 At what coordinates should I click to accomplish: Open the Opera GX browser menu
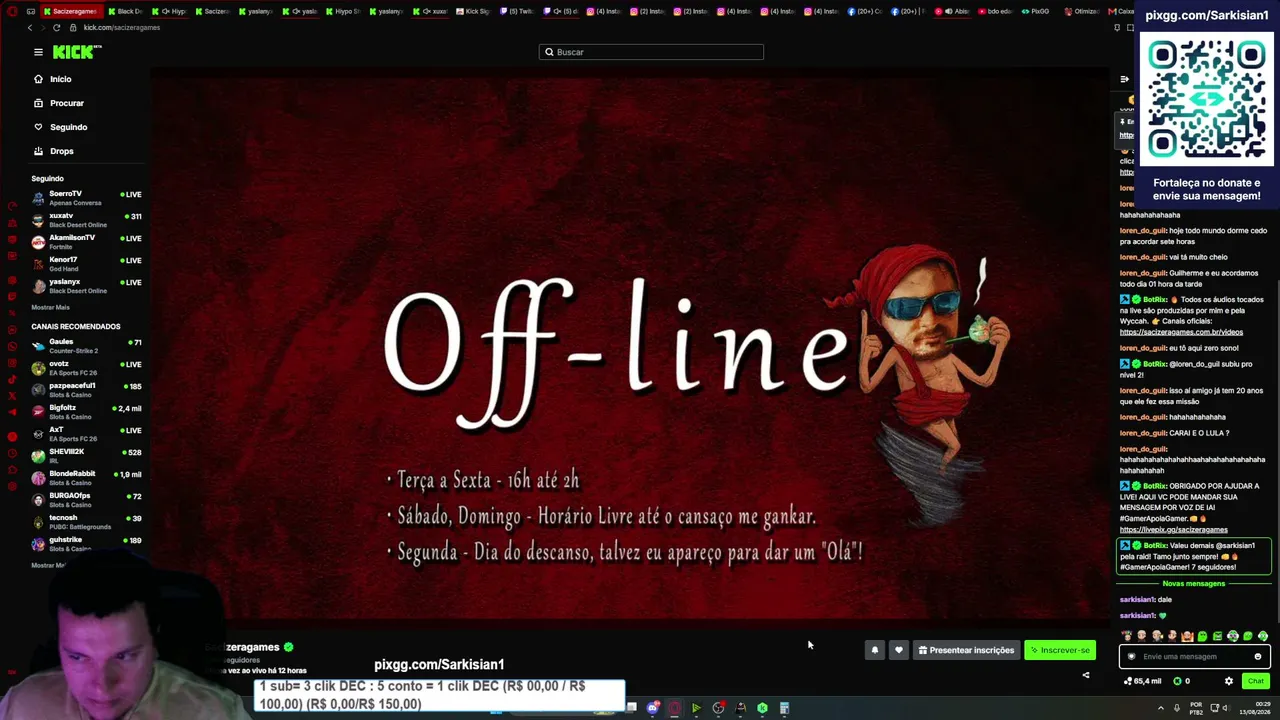12,11
